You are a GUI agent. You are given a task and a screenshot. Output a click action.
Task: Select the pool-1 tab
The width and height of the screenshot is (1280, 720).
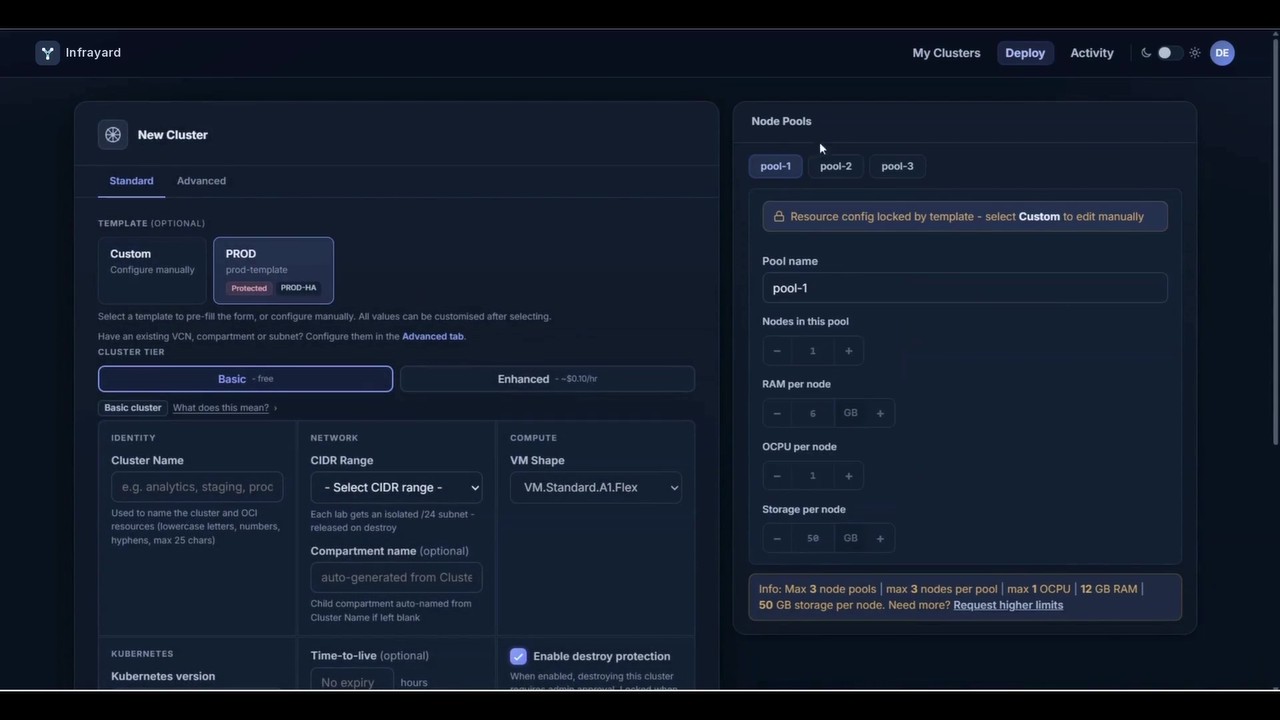(775, 166)
